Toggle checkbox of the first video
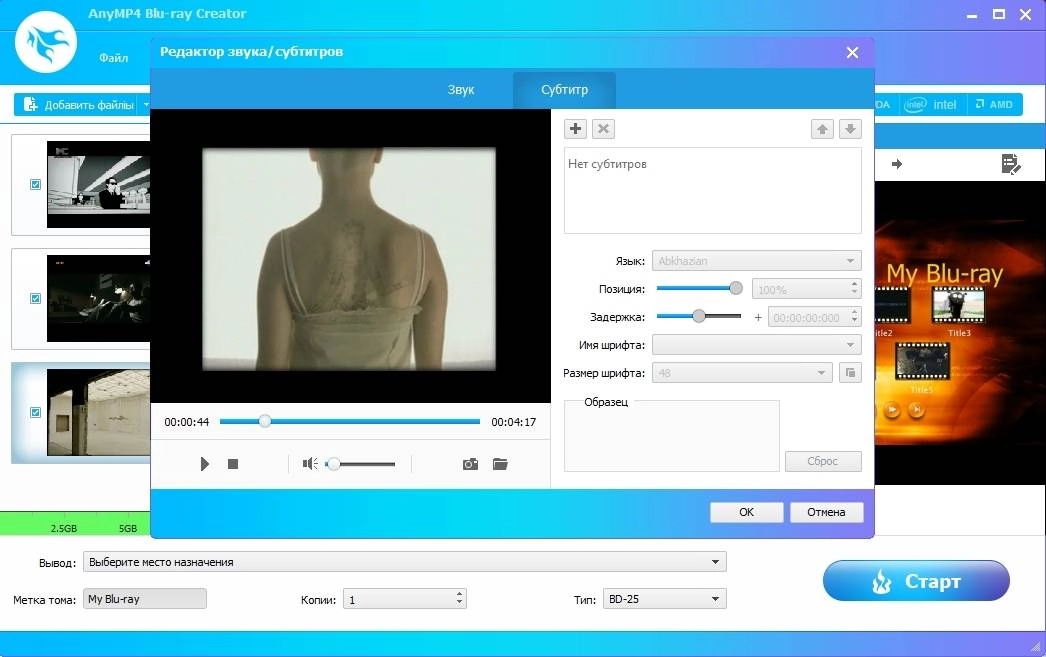Screen dimensions: 1046x657 pyautogui.click(x=35, y=185)
